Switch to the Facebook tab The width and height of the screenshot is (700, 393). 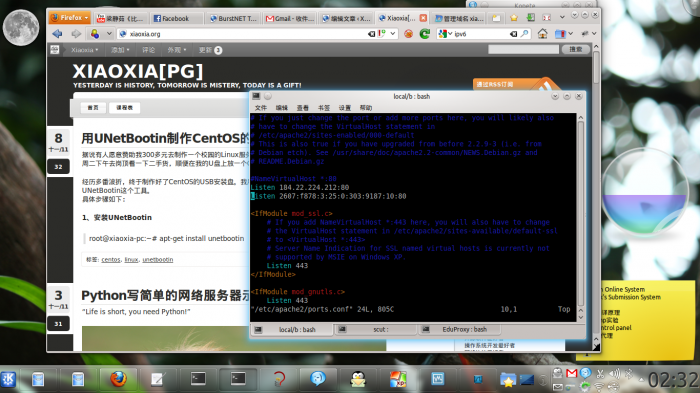click(x=176, y=18)
